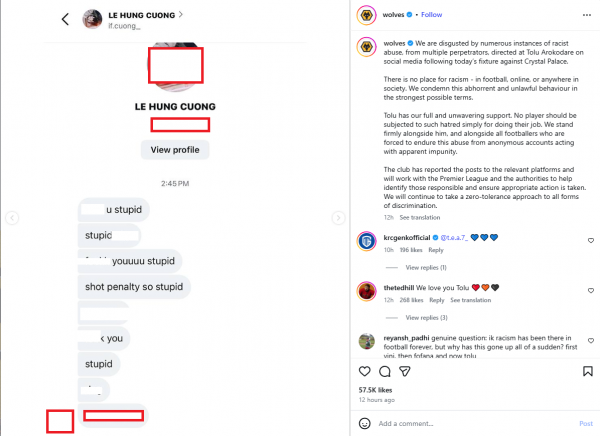Open krcgenkofficial's profile picture
The width and height of the screenshot is (600, 436).
pyautogui.click(x=365, y=241)
